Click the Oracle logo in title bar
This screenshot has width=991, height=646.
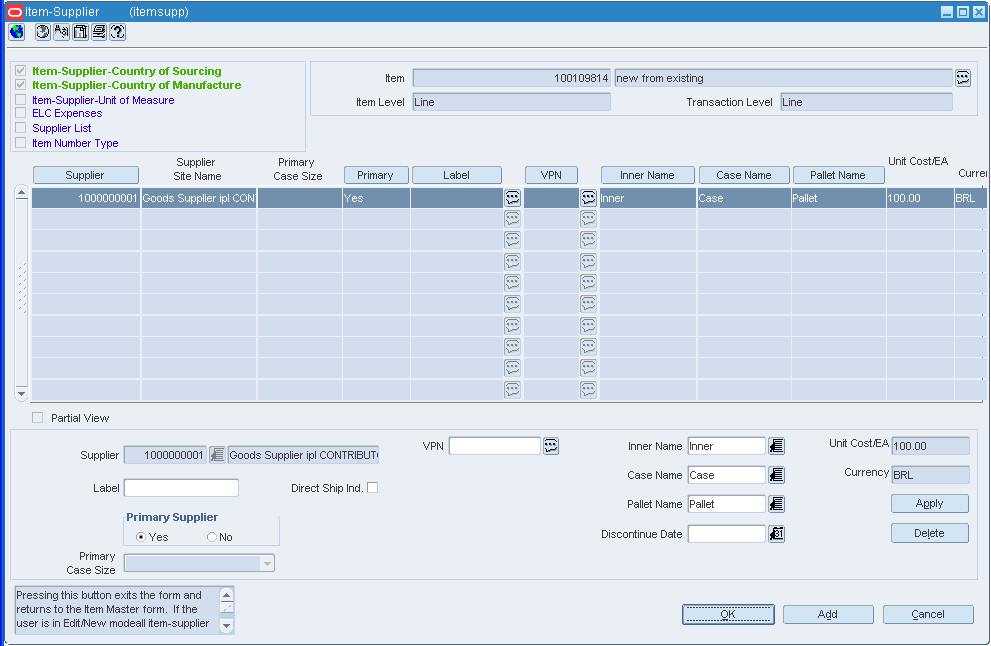(15, 11)
